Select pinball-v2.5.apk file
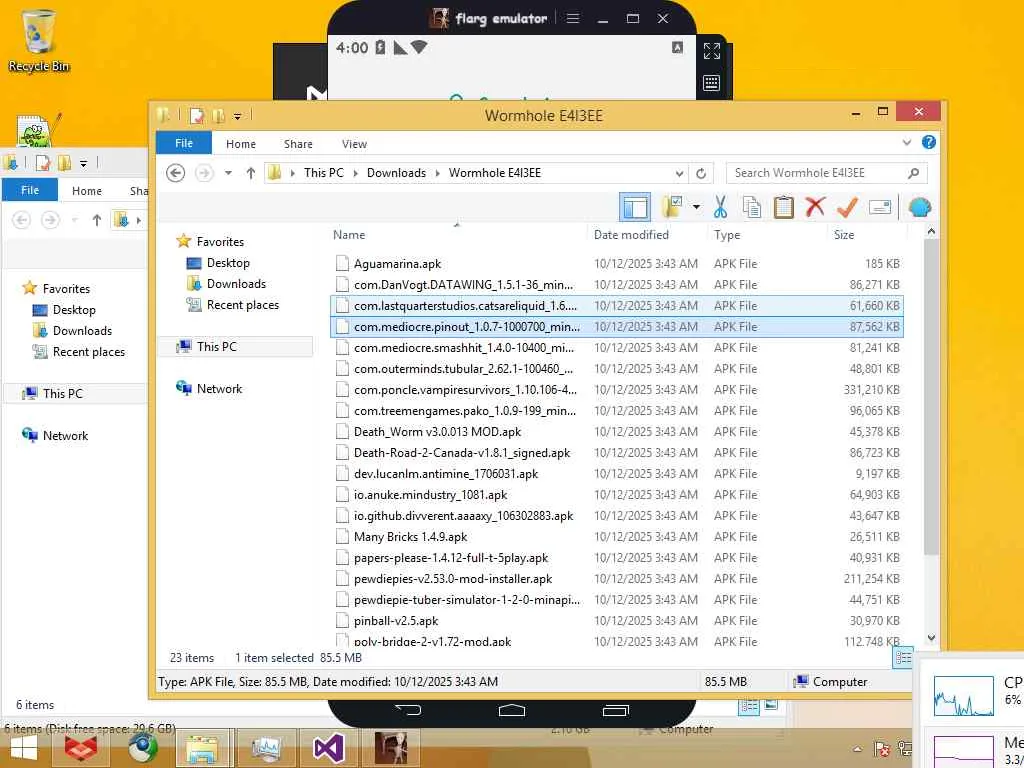Viewport: 1024px width, 768px height. pyautogui.click(x=616, y=620)
